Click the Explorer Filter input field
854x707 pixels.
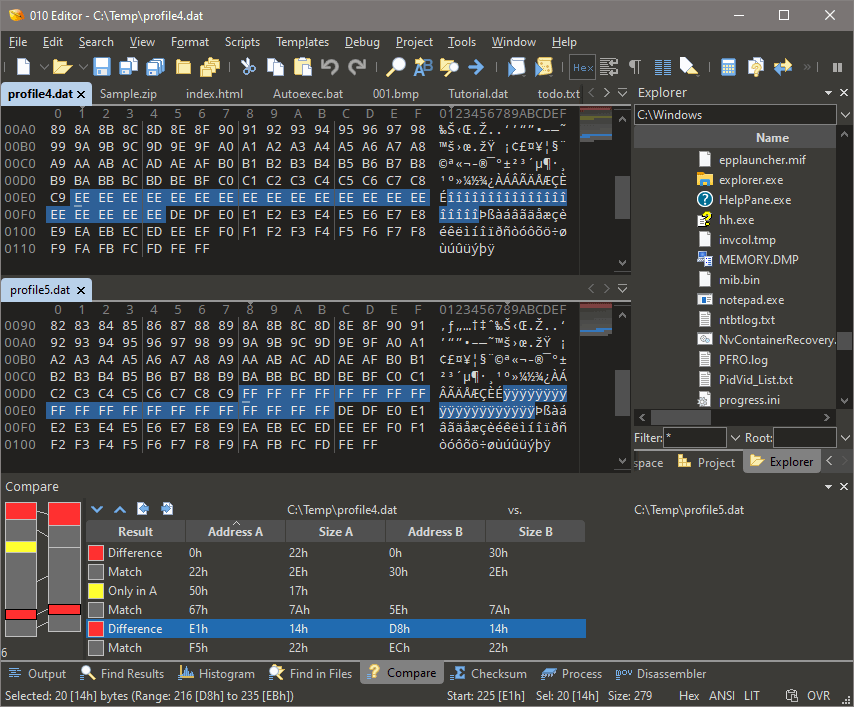click(x=695, y=438)
